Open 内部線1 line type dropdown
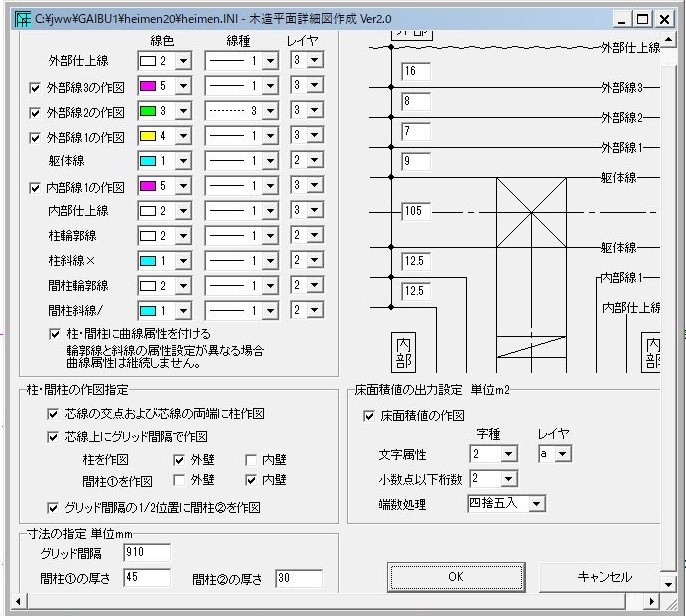This screenshot has width=686, height=616. pos(270,186)
